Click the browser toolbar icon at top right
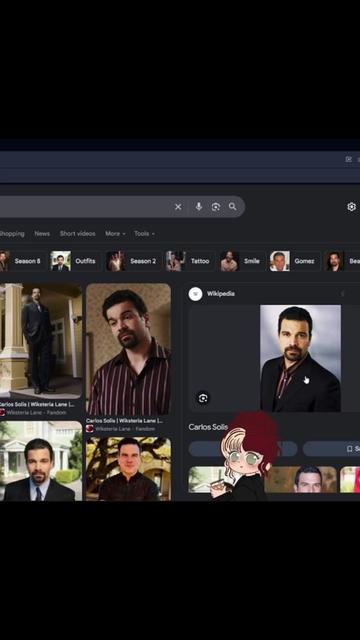Viewport: 360px width, 640px height. [348, 159]
